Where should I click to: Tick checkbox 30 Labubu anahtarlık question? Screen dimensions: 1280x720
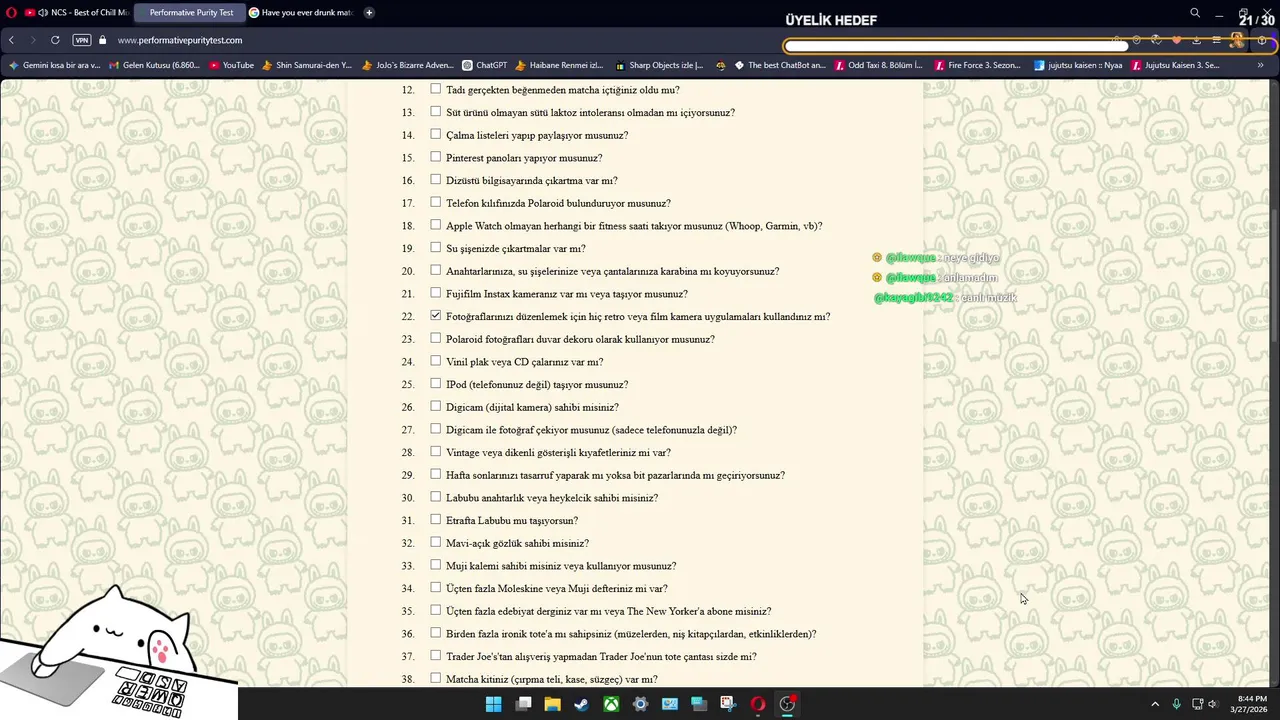pos(435,497)
